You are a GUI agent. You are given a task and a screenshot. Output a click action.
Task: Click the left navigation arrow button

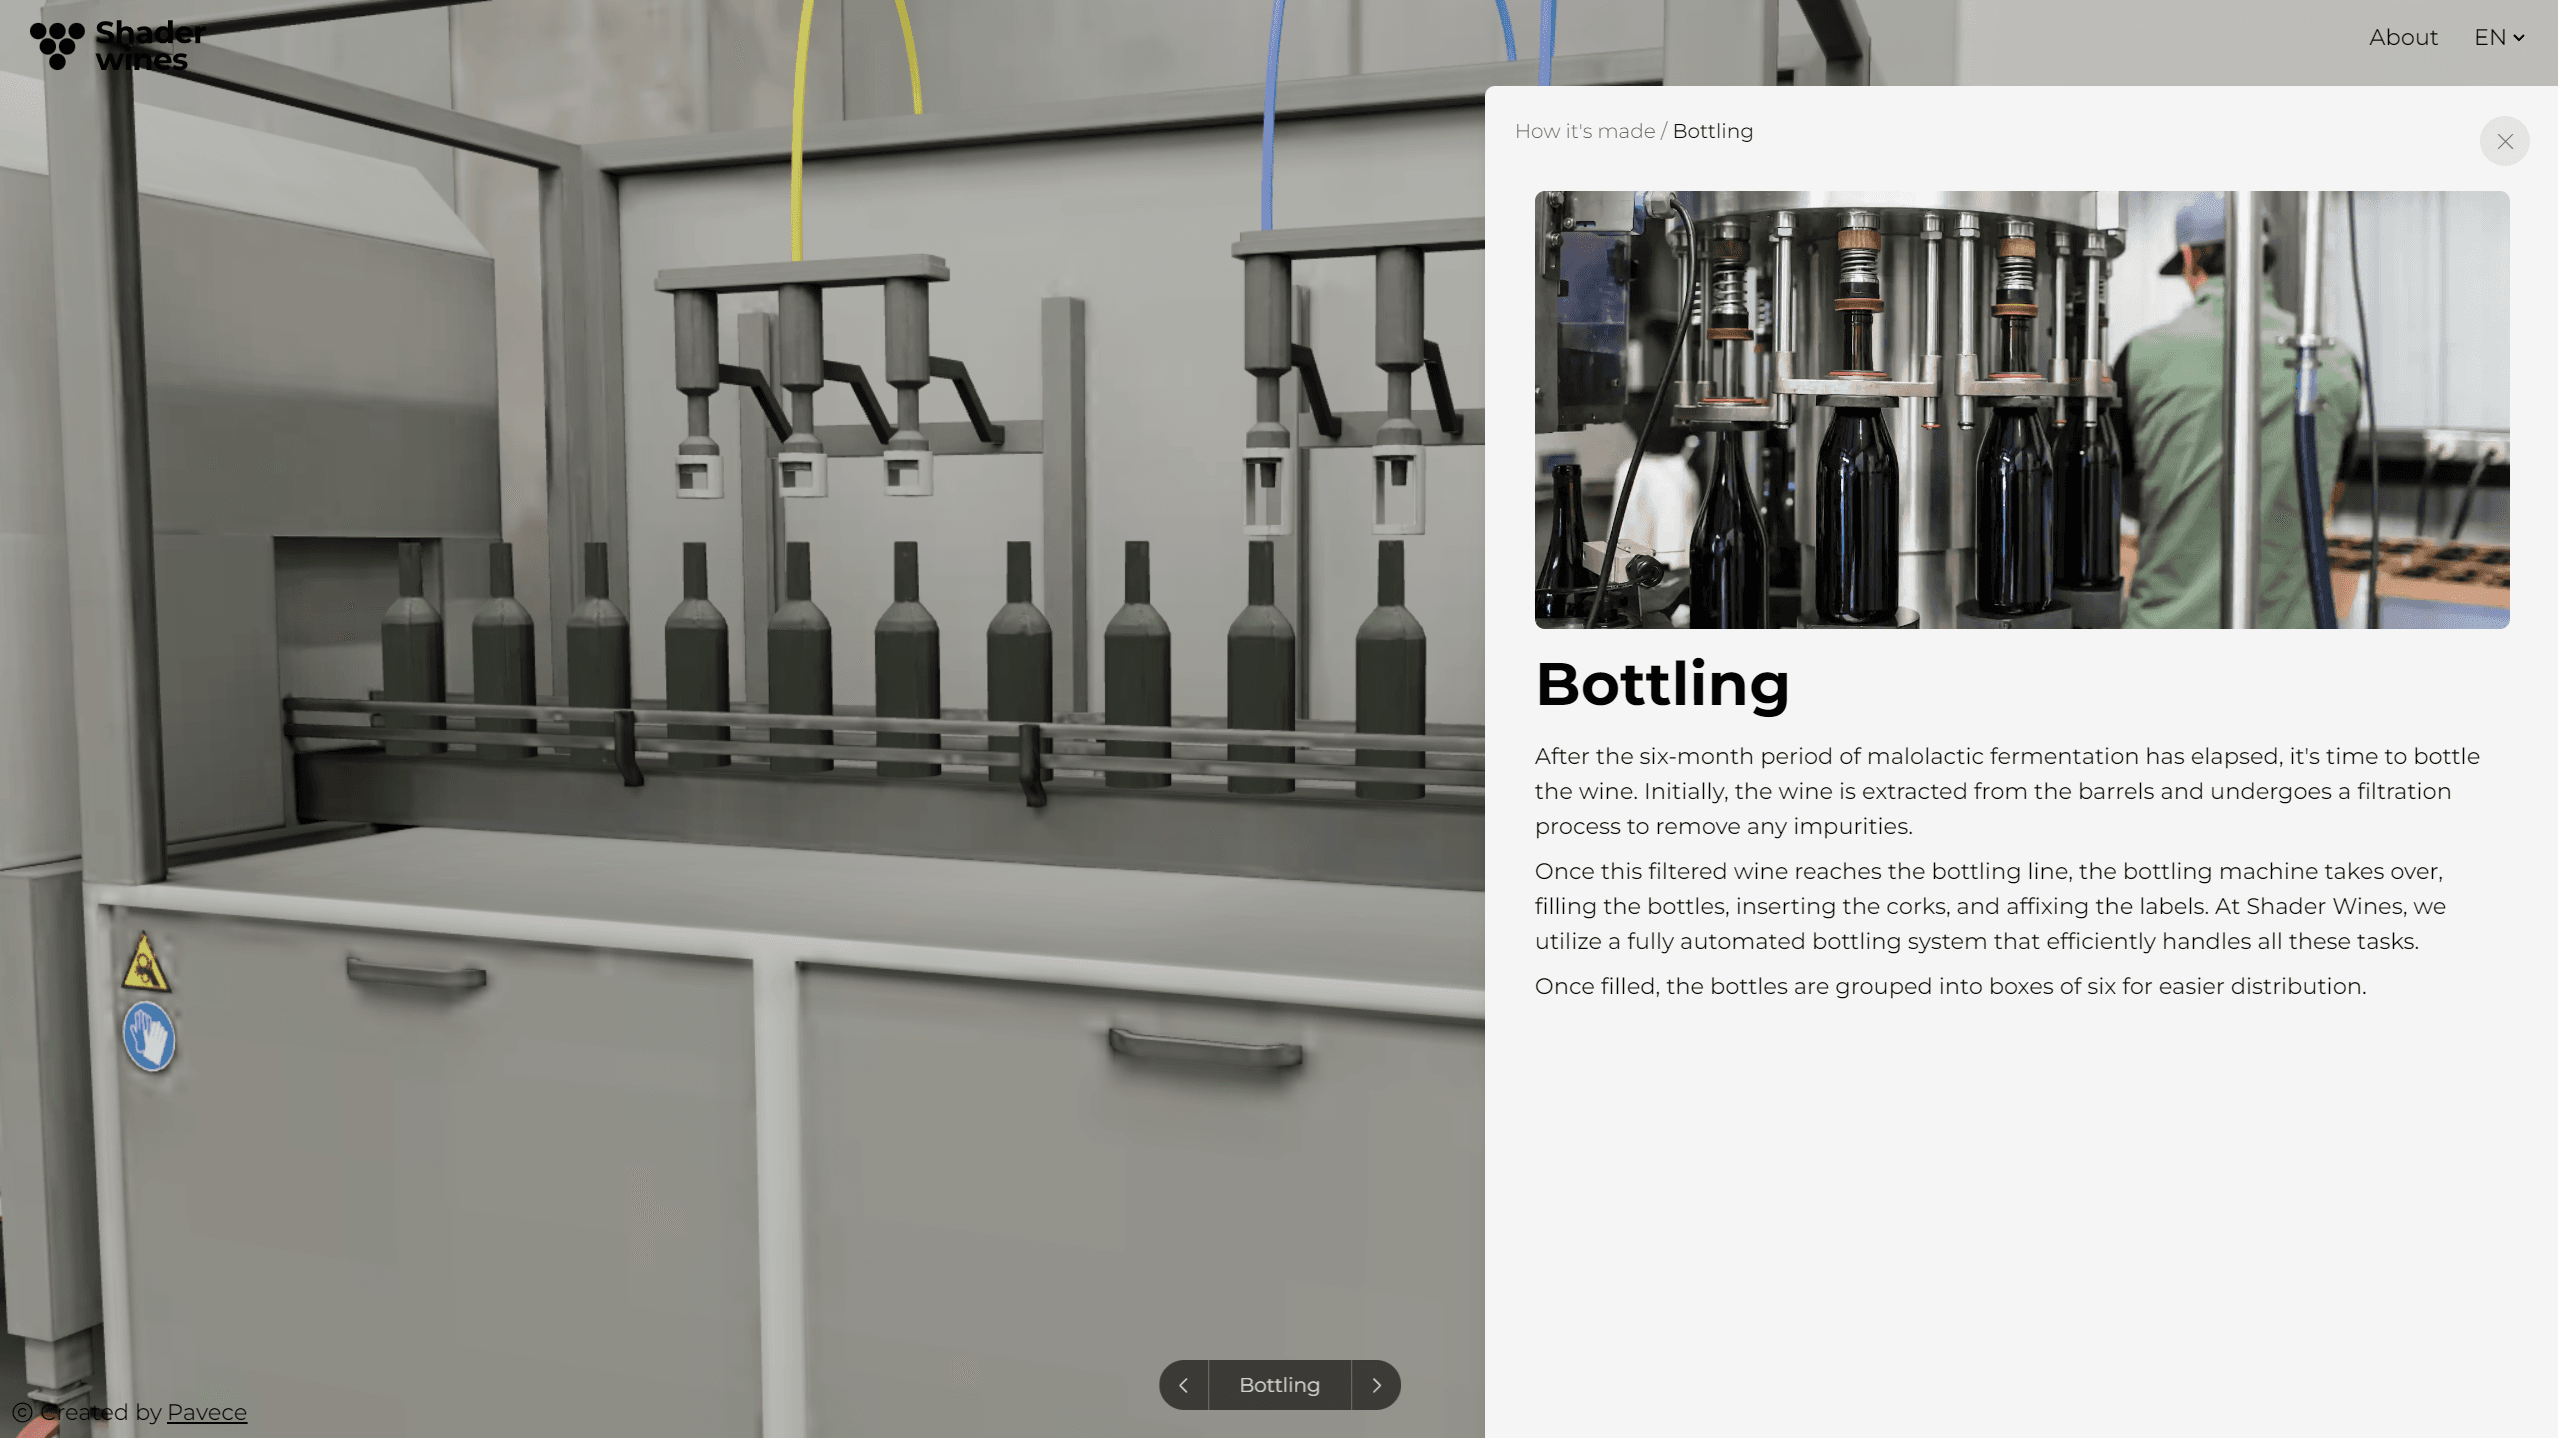[1182, 1385]
